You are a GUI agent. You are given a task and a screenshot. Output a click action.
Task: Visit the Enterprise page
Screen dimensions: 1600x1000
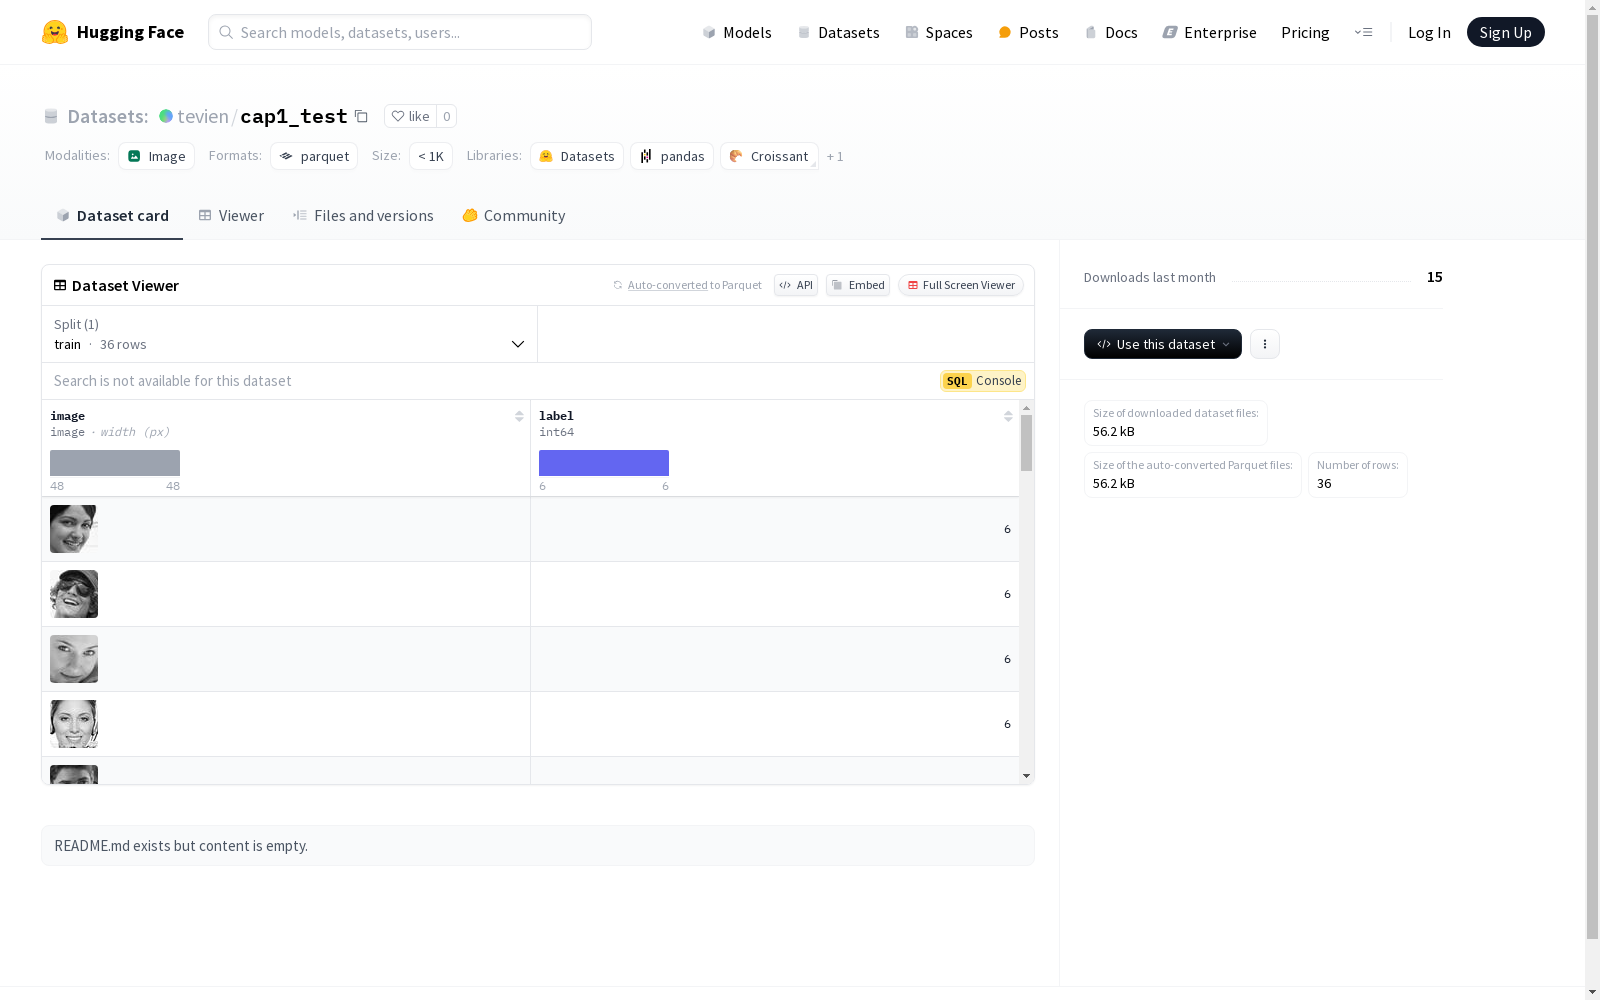coord(1209,32)
